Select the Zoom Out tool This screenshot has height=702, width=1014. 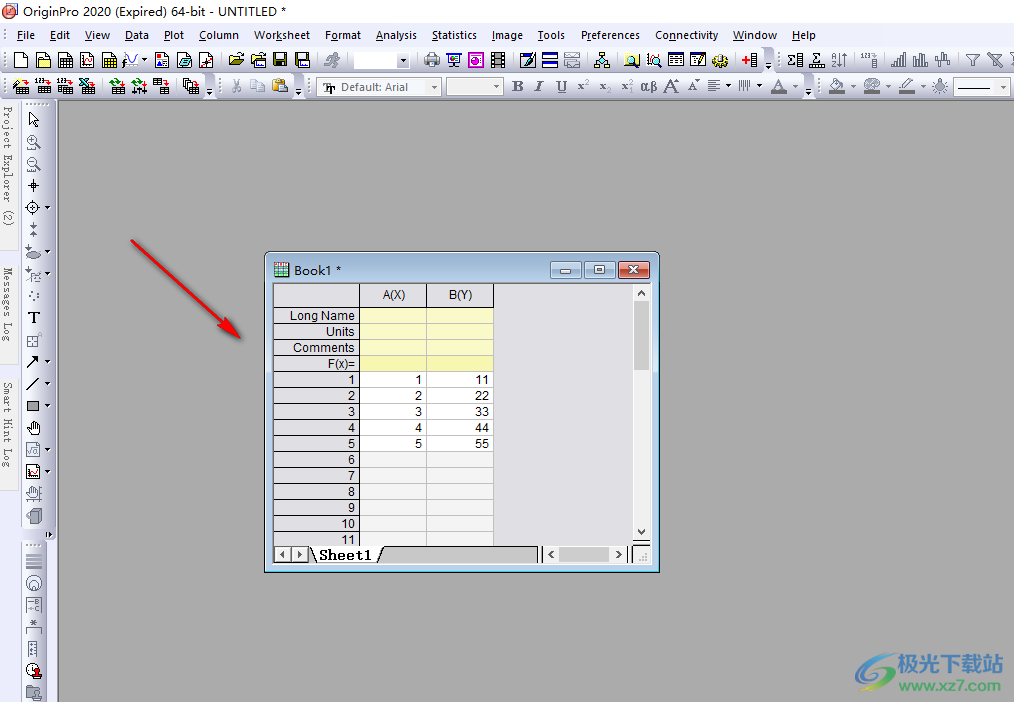34,164
